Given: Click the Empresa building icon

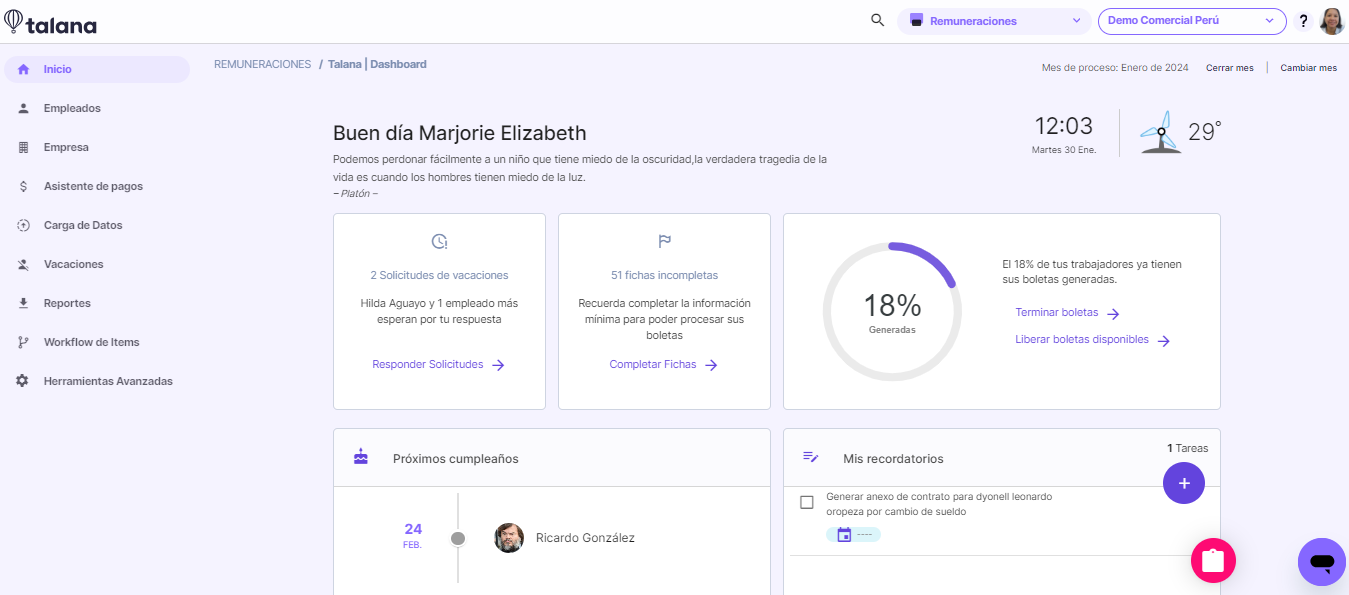Looking at the screenshot, I should (23, 147).
